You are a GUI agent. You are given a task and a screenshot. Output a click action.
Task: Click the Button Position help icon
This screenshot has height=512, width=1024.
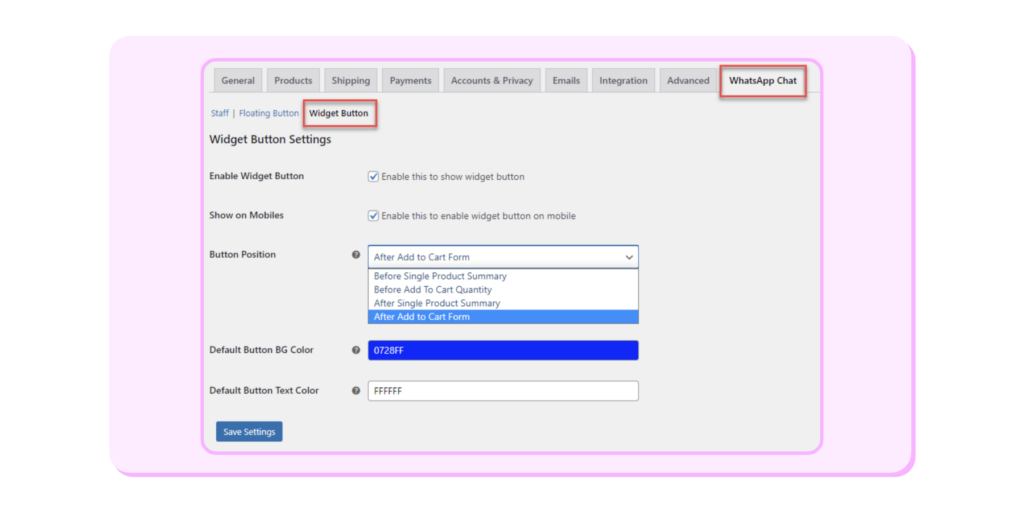(x=356, y=255)
